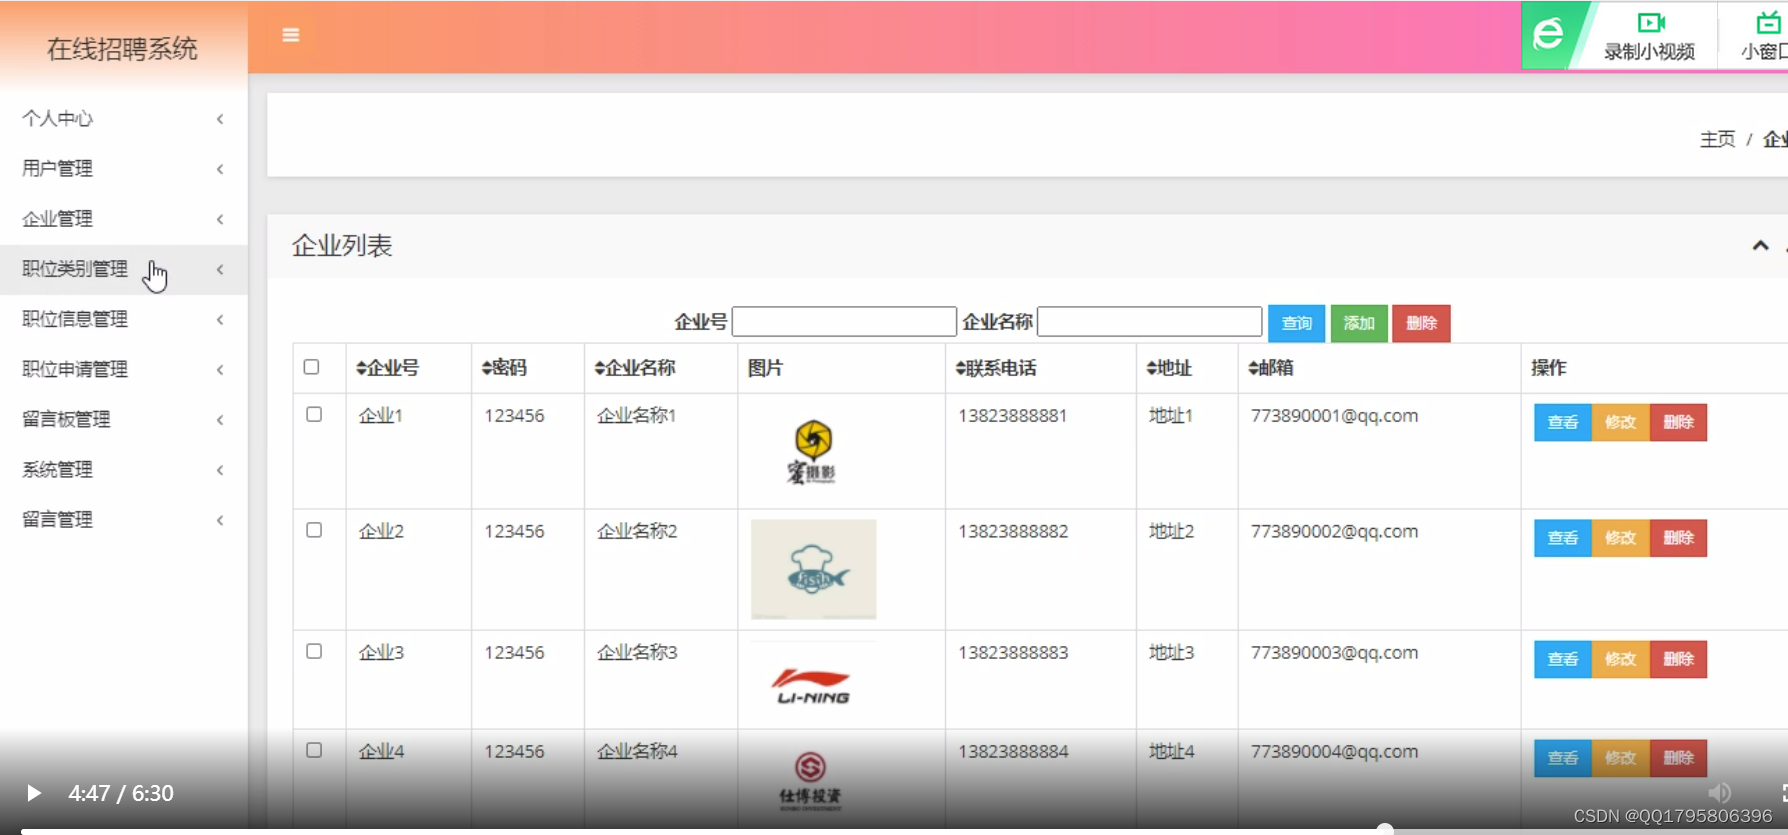Click 查看 for 企业3 row
The height and width of the screenshot is (835, 1788).
pos(1563,659)
